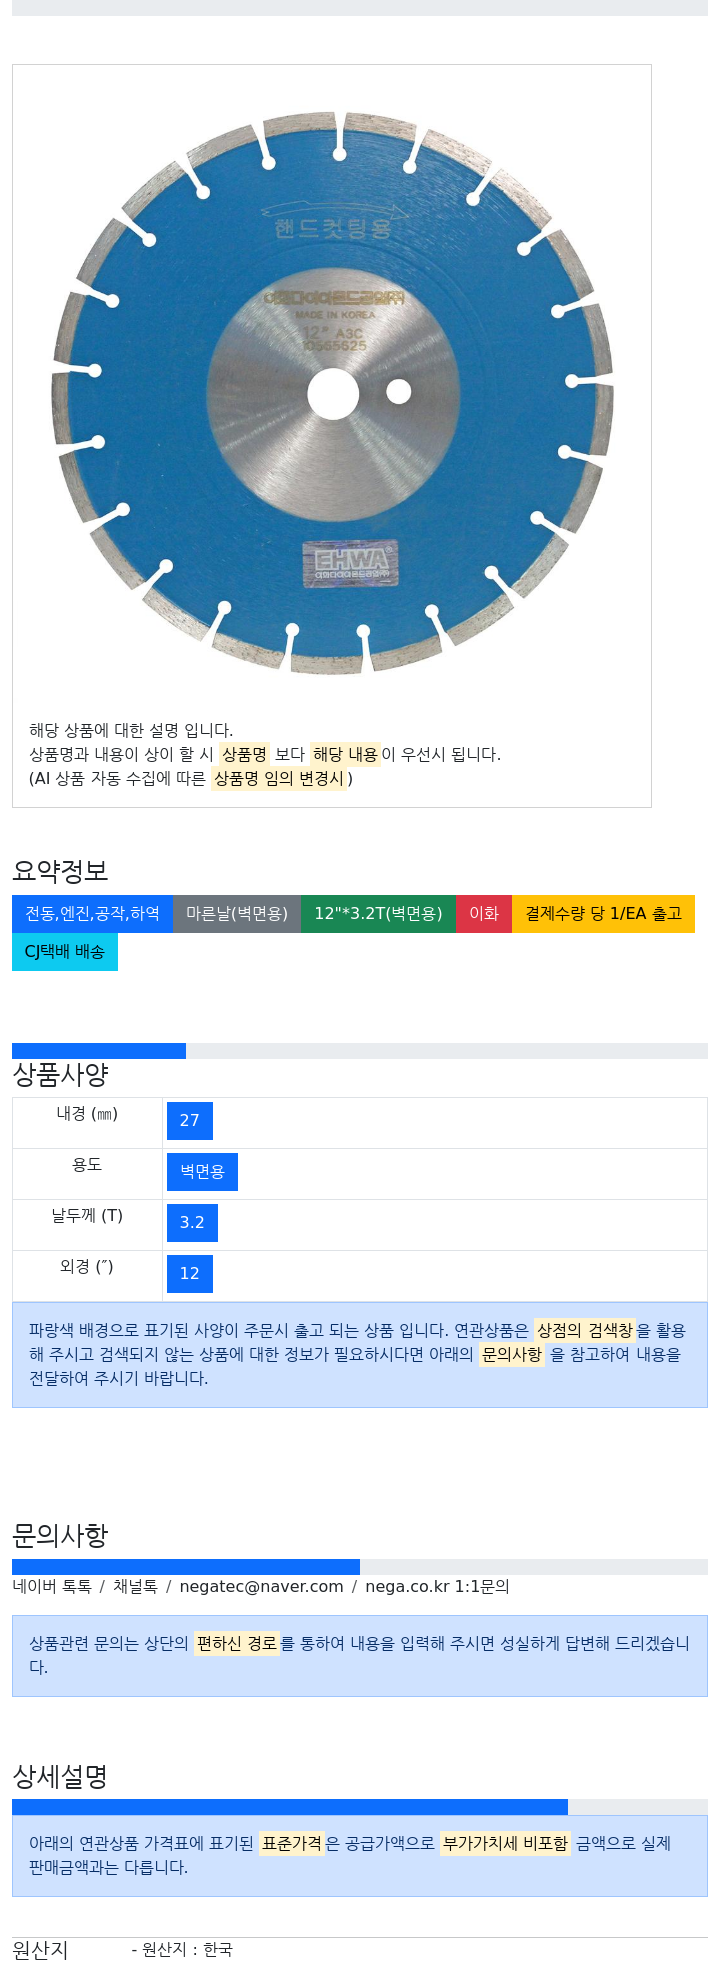Click the 상품사양 progress bar
The width and height of the screenshot is (720, 1970).
pyautogui.click(x=360, y=1051)
